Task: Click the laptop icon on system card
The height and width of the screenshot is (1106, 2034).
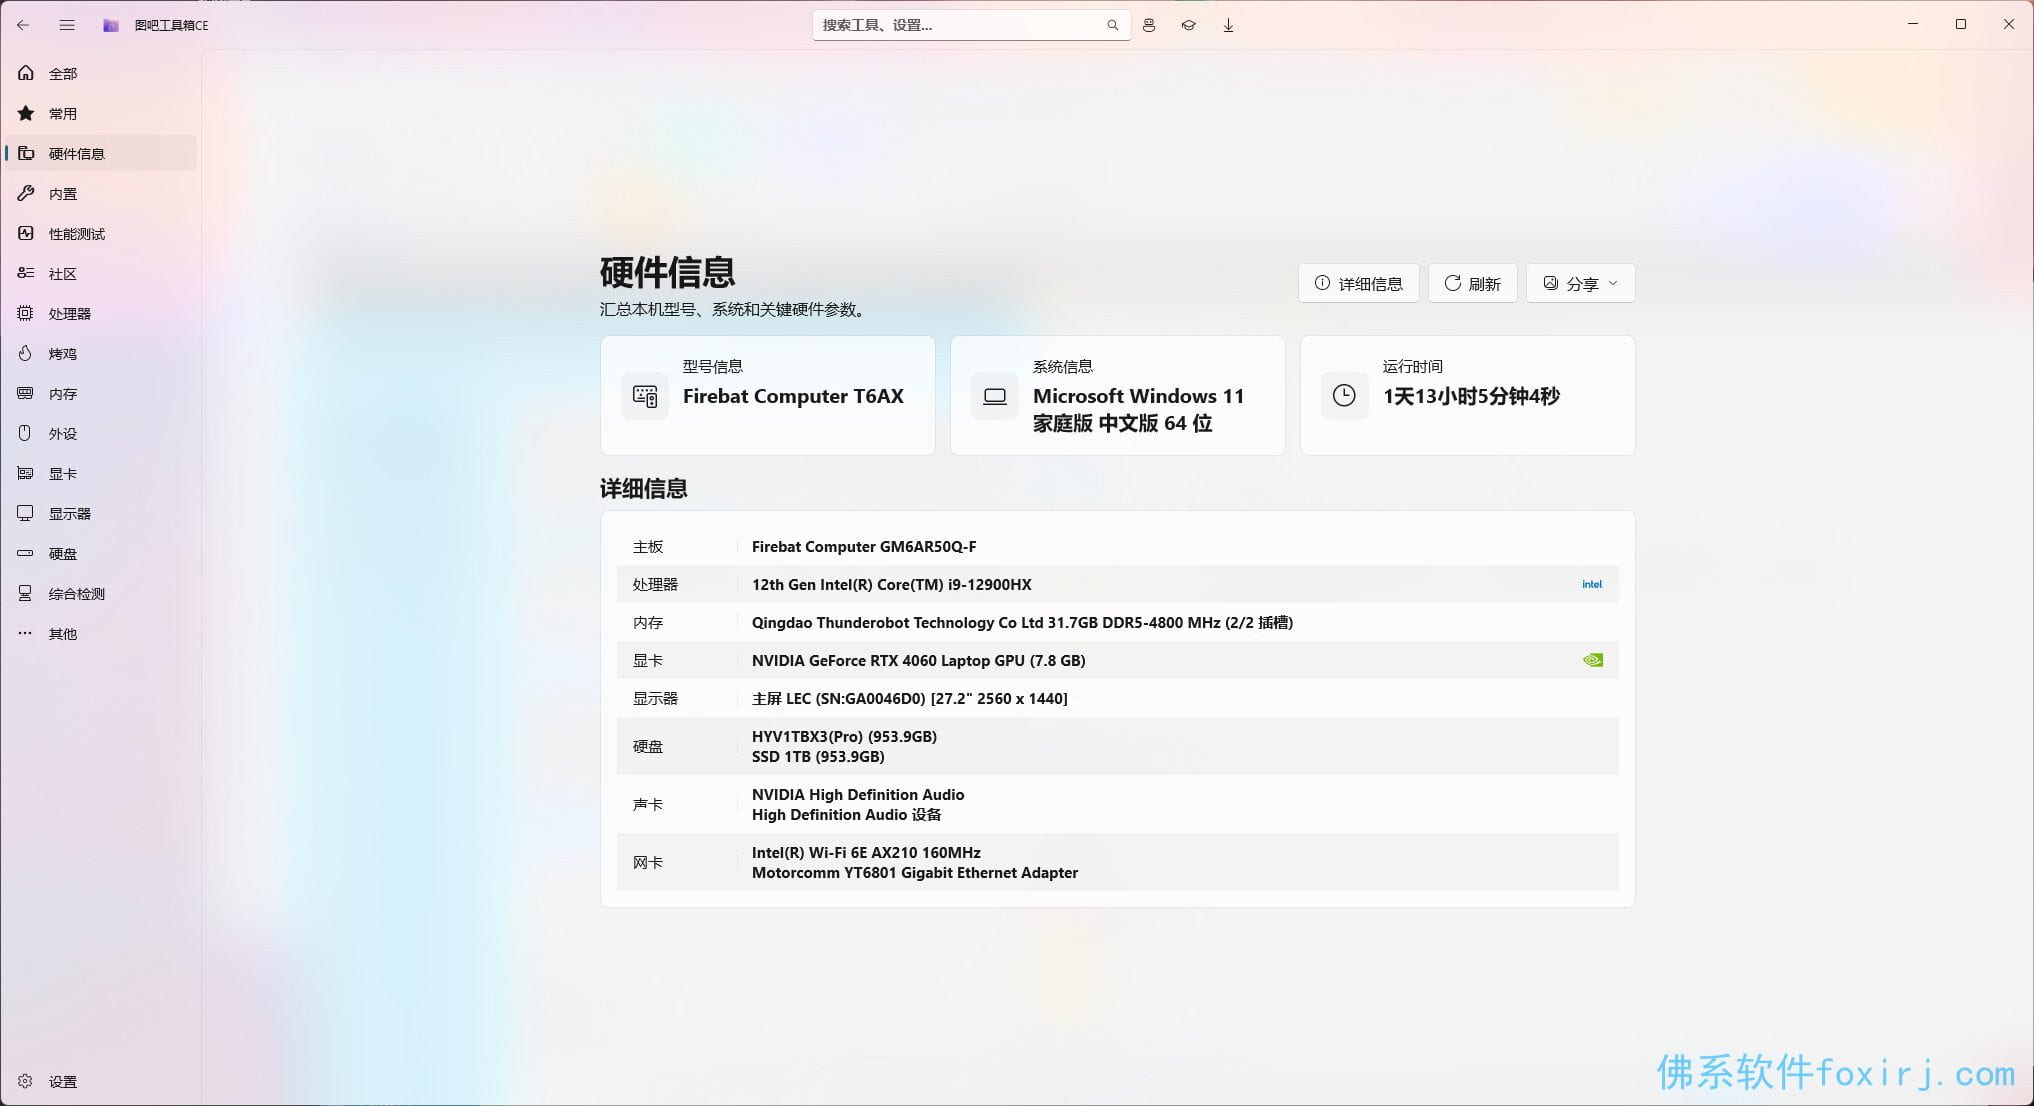Action: tap(994, 396)
